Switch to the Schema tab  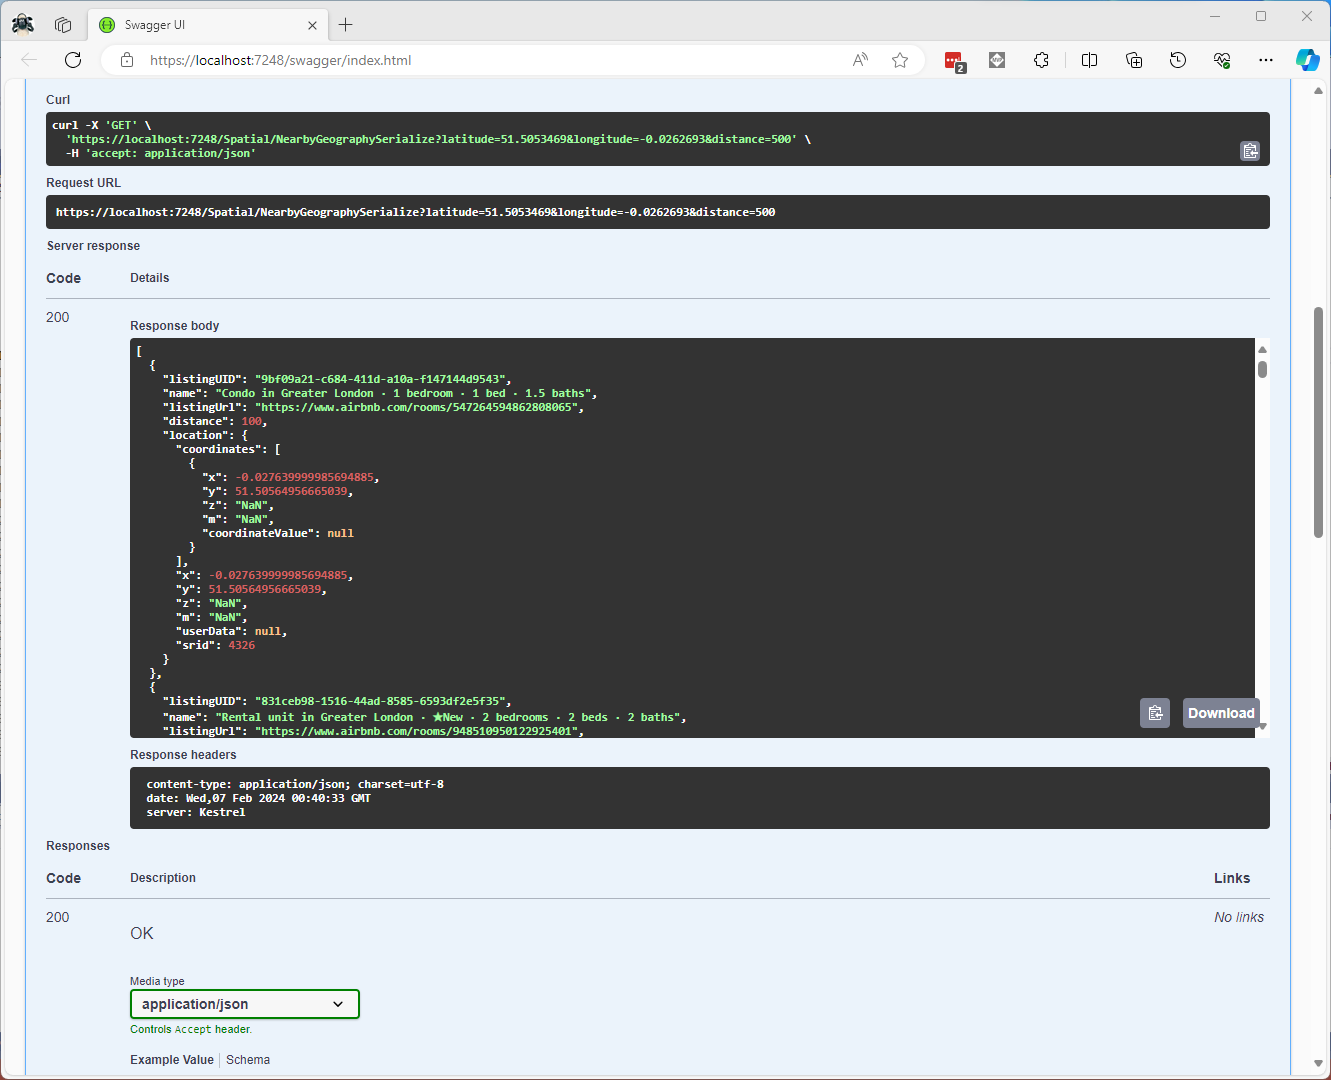[248, 1060]
